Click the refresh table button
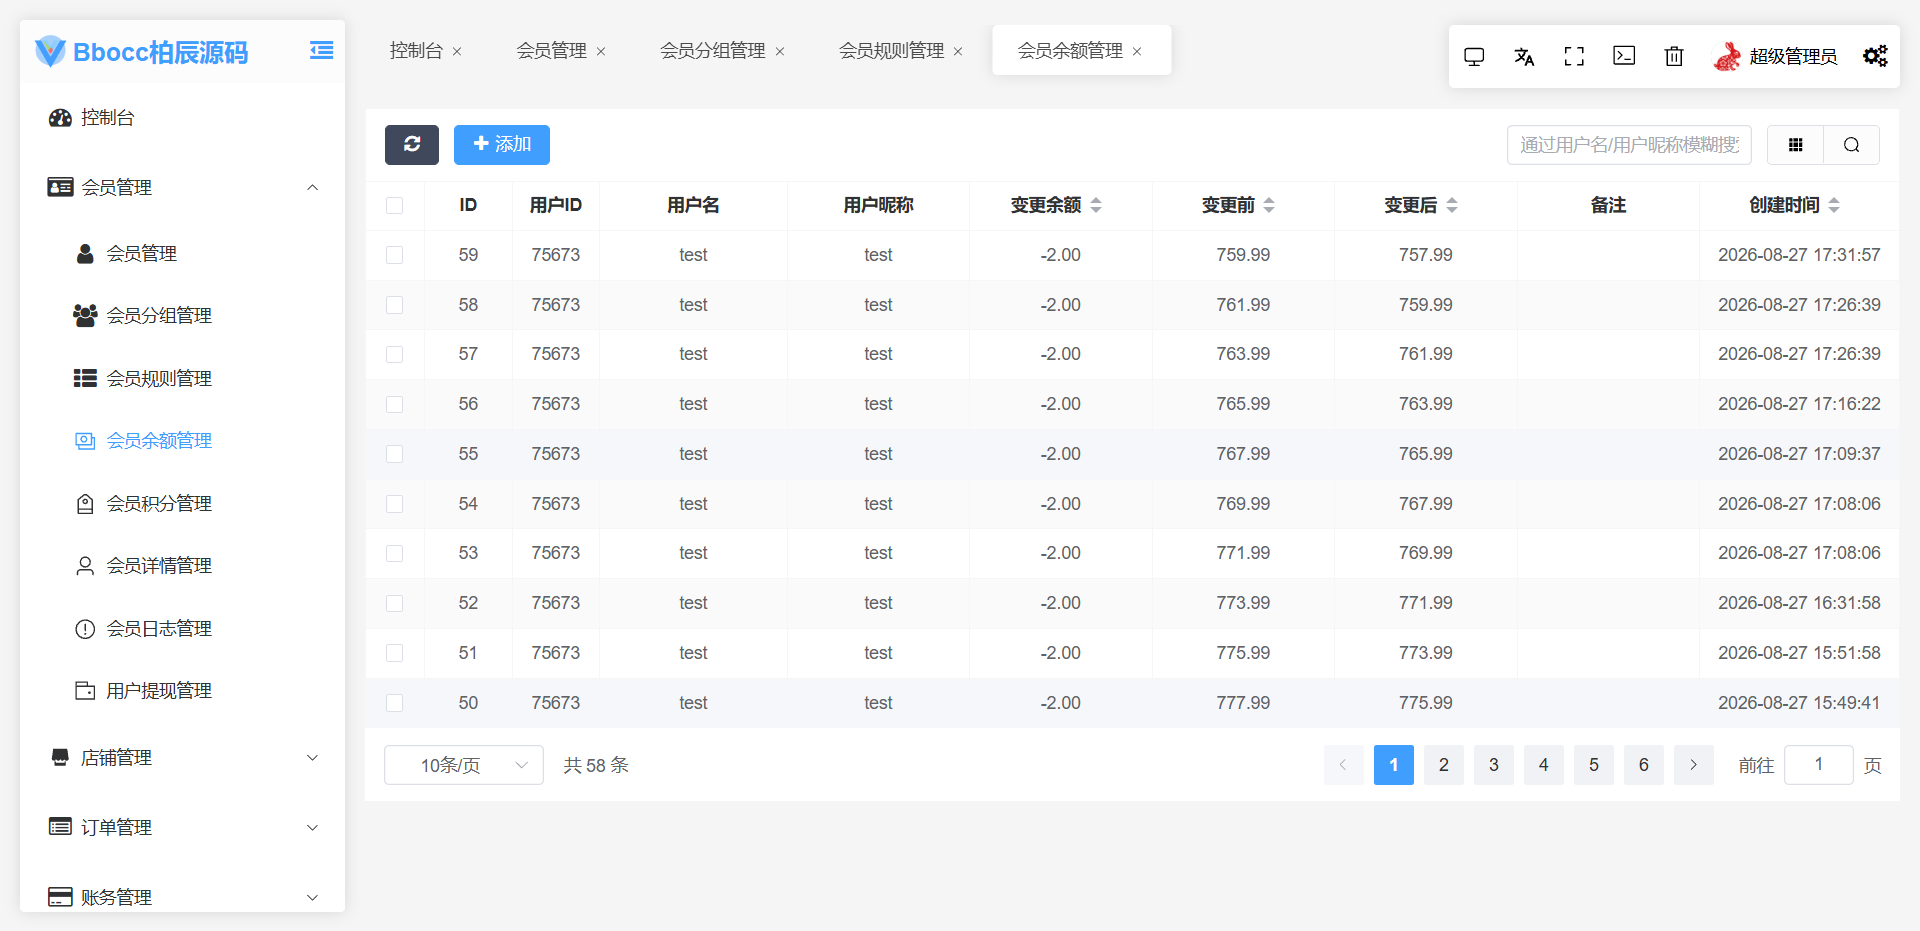The width and height of the screenshot is (1920, 931). pyautogui.click(x=412, y=144)
